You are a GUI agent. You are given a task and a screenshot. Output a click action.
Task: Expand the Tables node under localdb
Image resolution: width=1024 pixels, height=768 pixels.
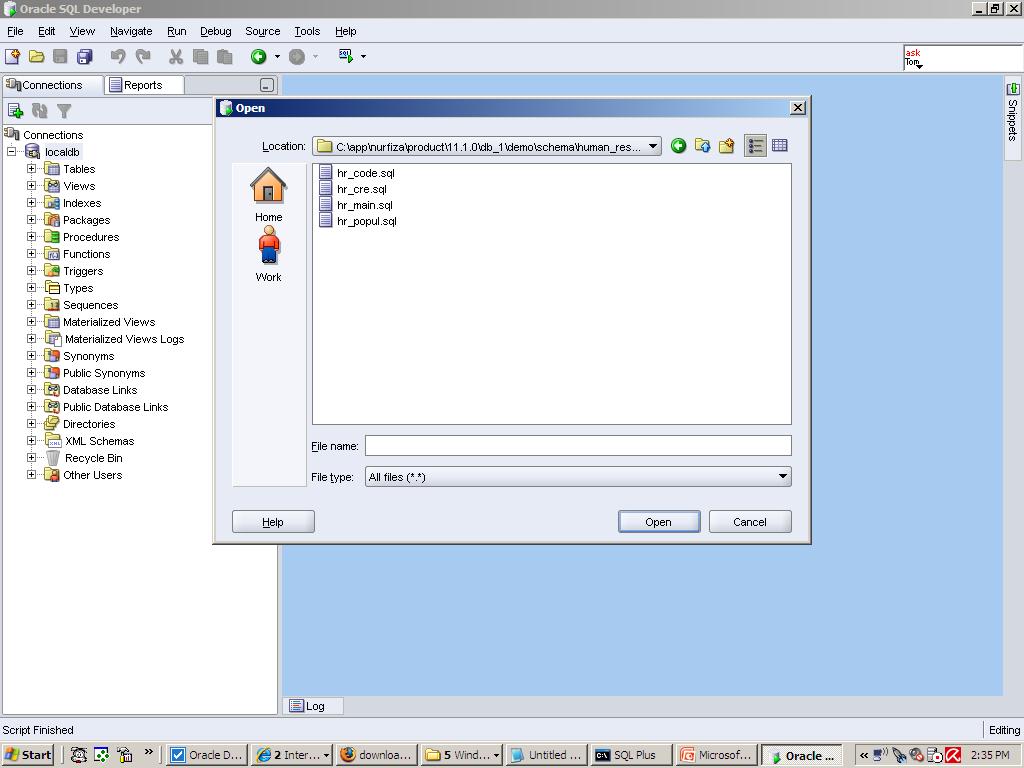click(x=31, y=168)
